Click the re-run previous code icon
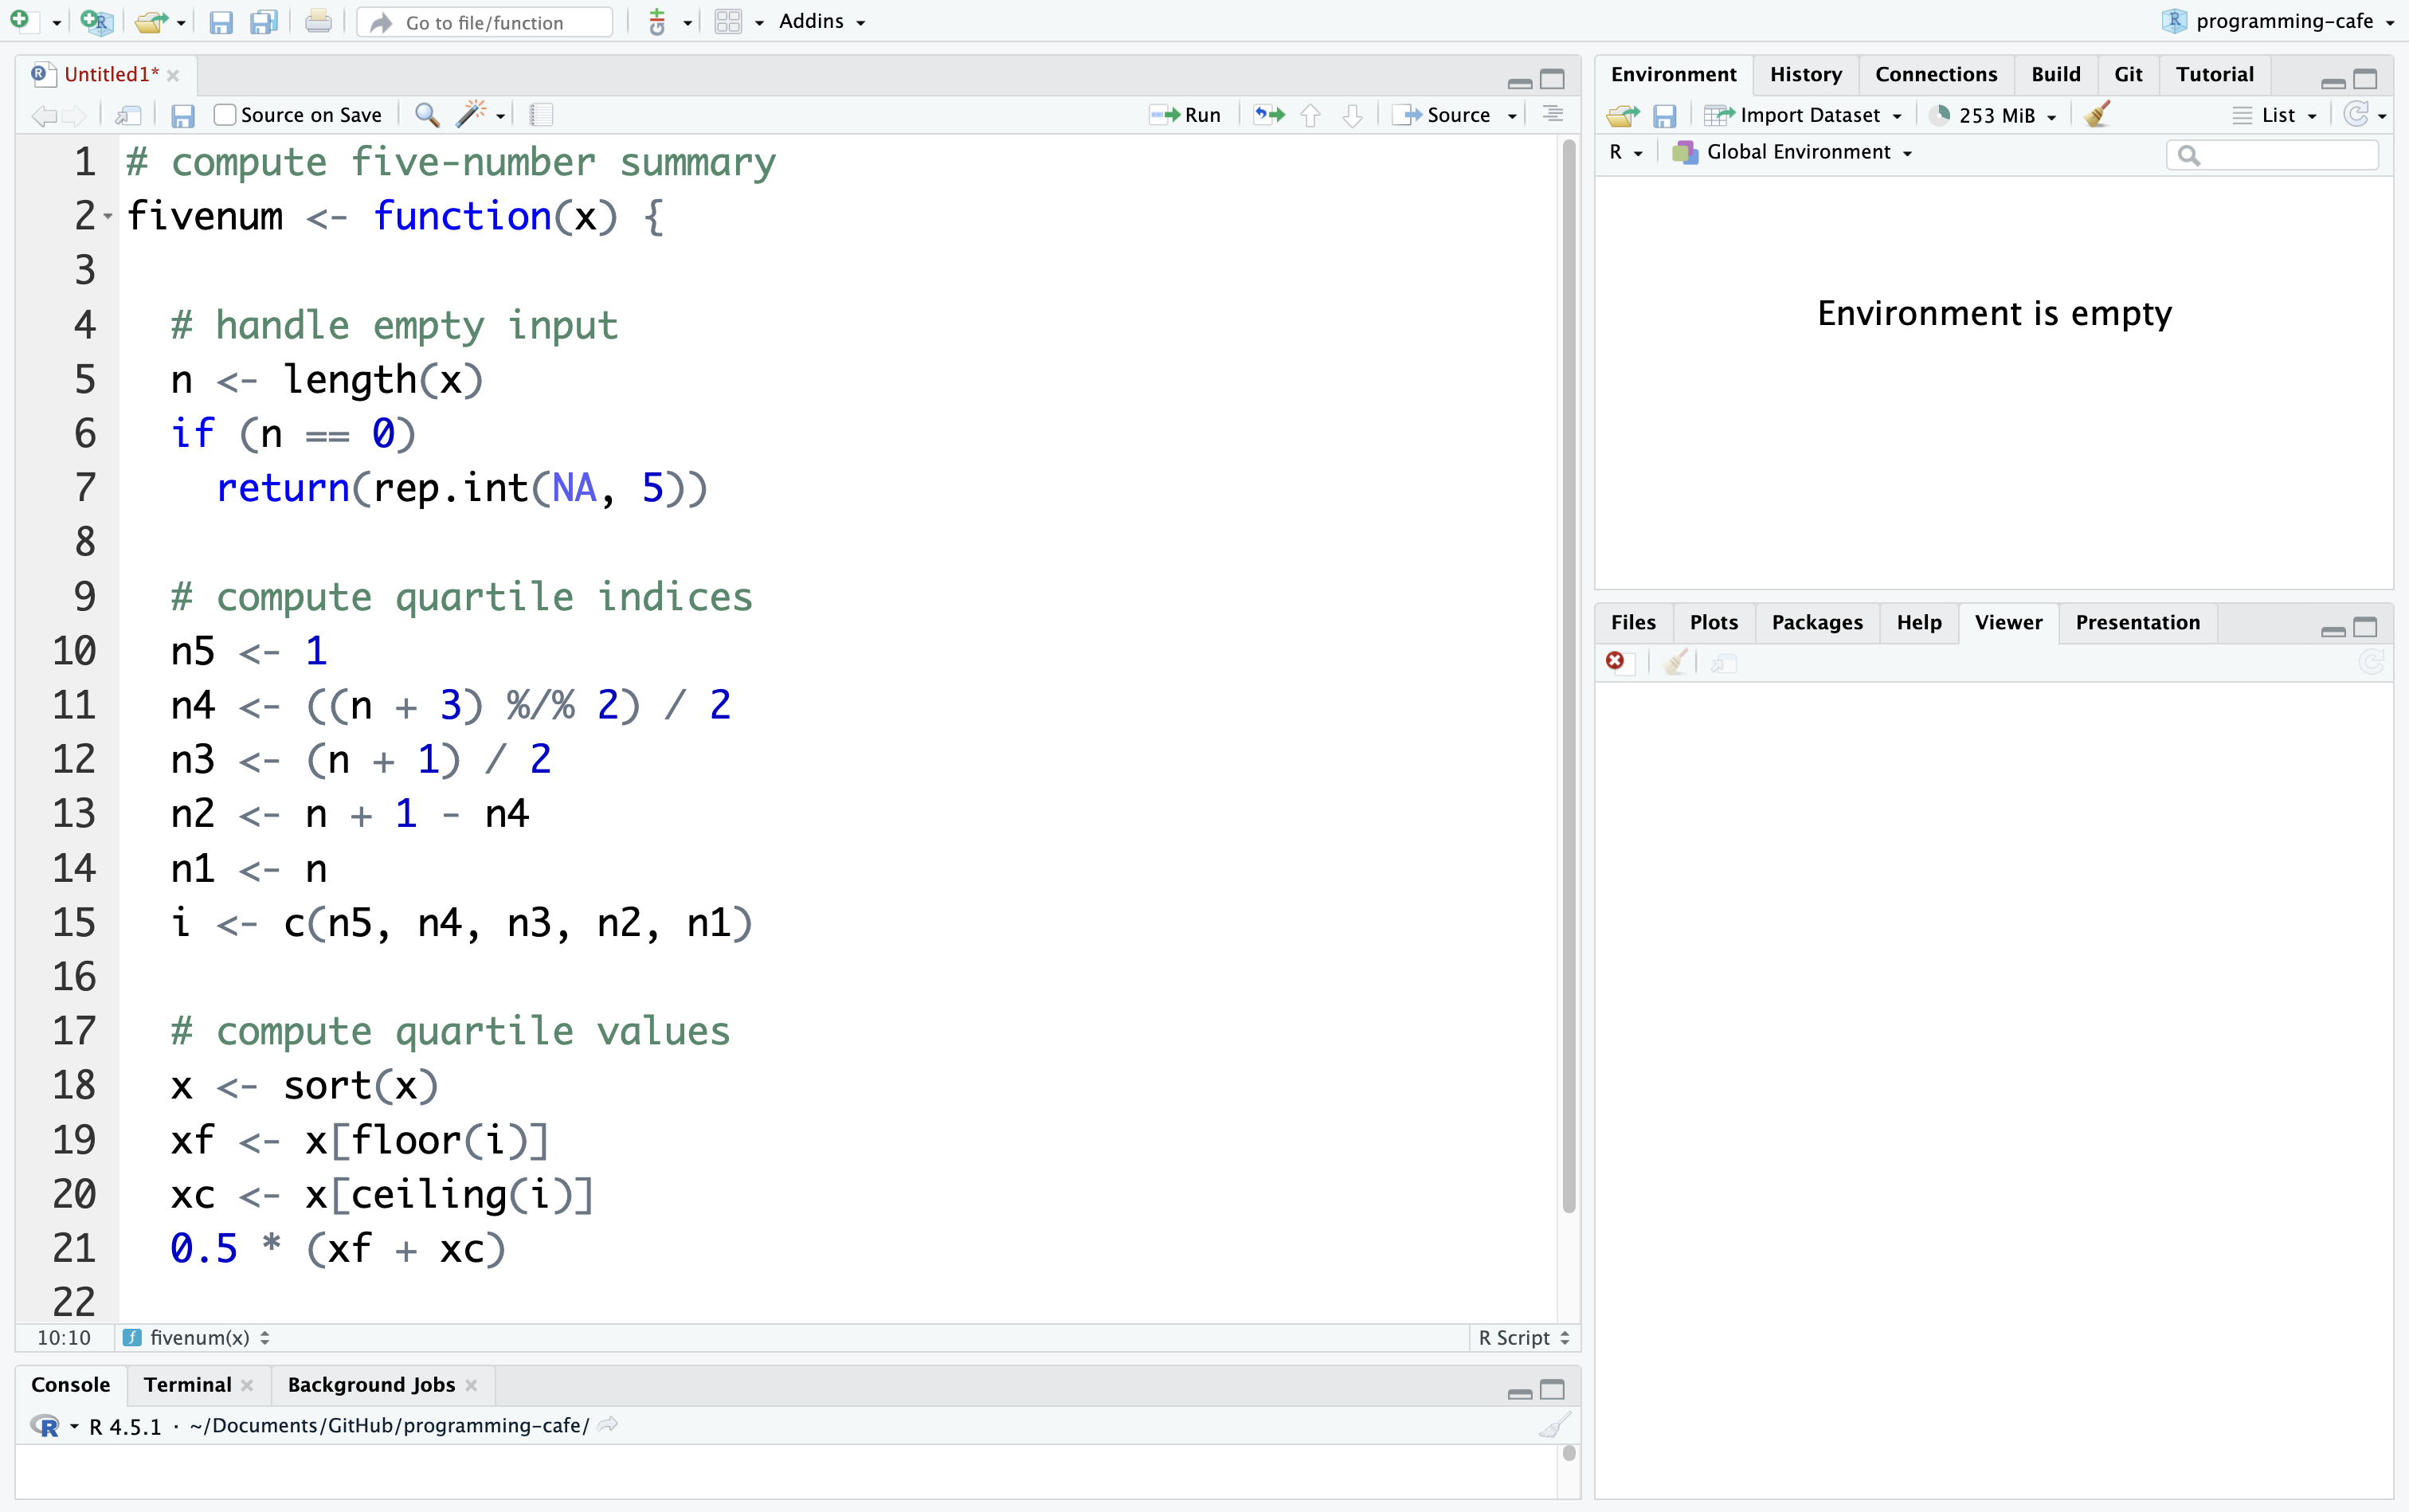 pyautogui.click(x=1269, y=115)
